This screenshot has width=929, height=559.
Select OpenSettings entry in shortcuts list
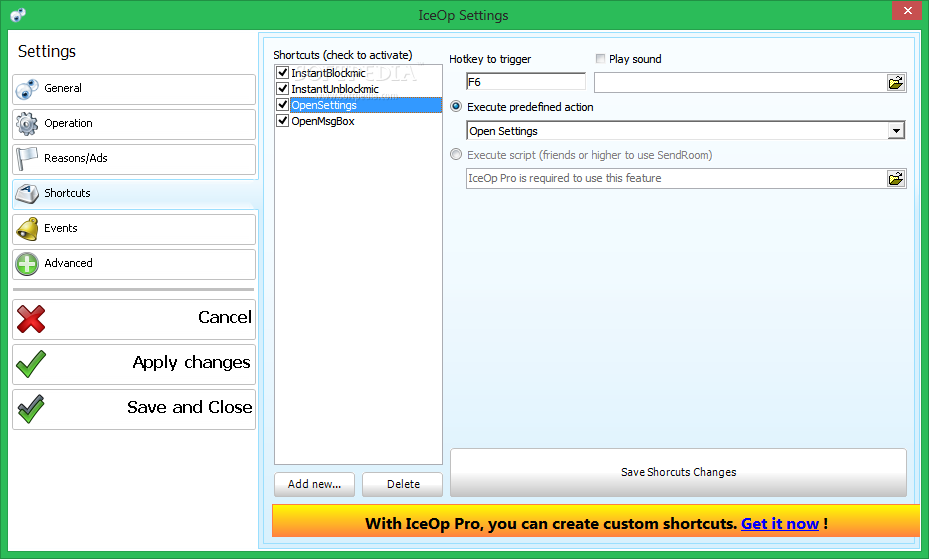pyautogui.click(x=366, y=105)
